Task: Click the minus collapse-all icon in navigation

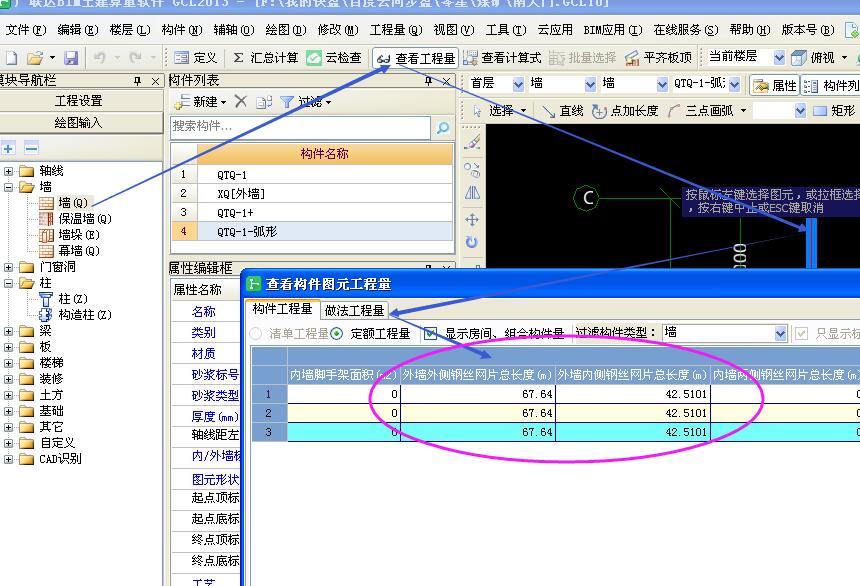Action: [31, 148]
